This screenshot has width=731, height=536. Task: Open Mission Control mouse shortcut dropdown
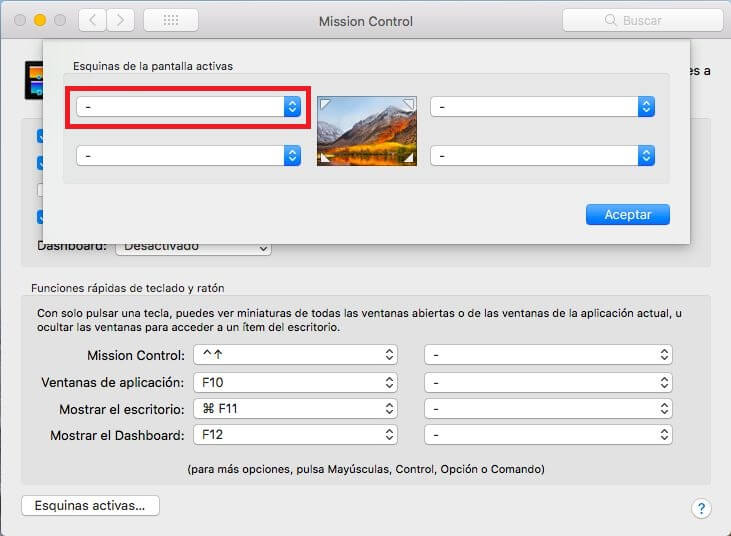548,355
